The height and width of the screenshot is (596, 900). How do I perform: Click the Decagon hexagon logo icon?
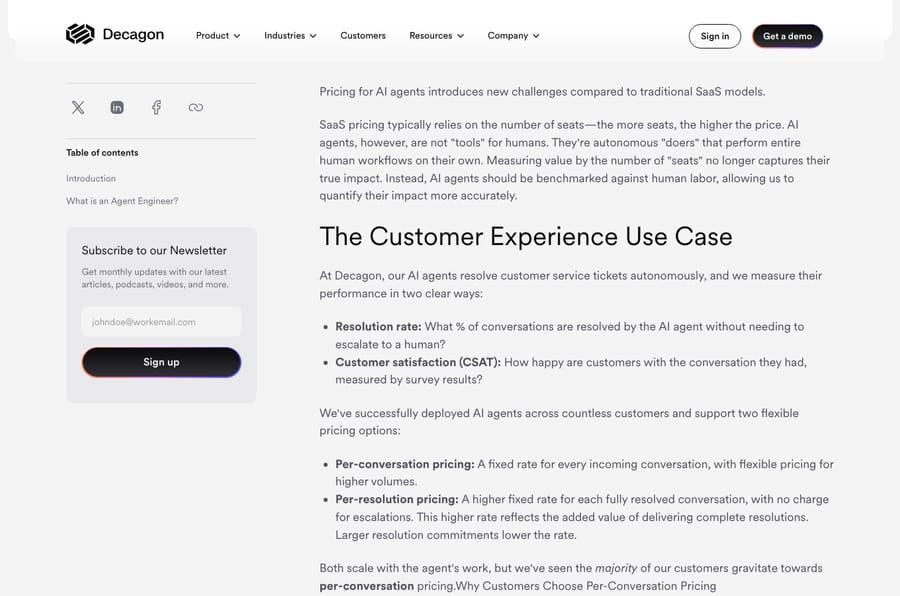(80, 34)
